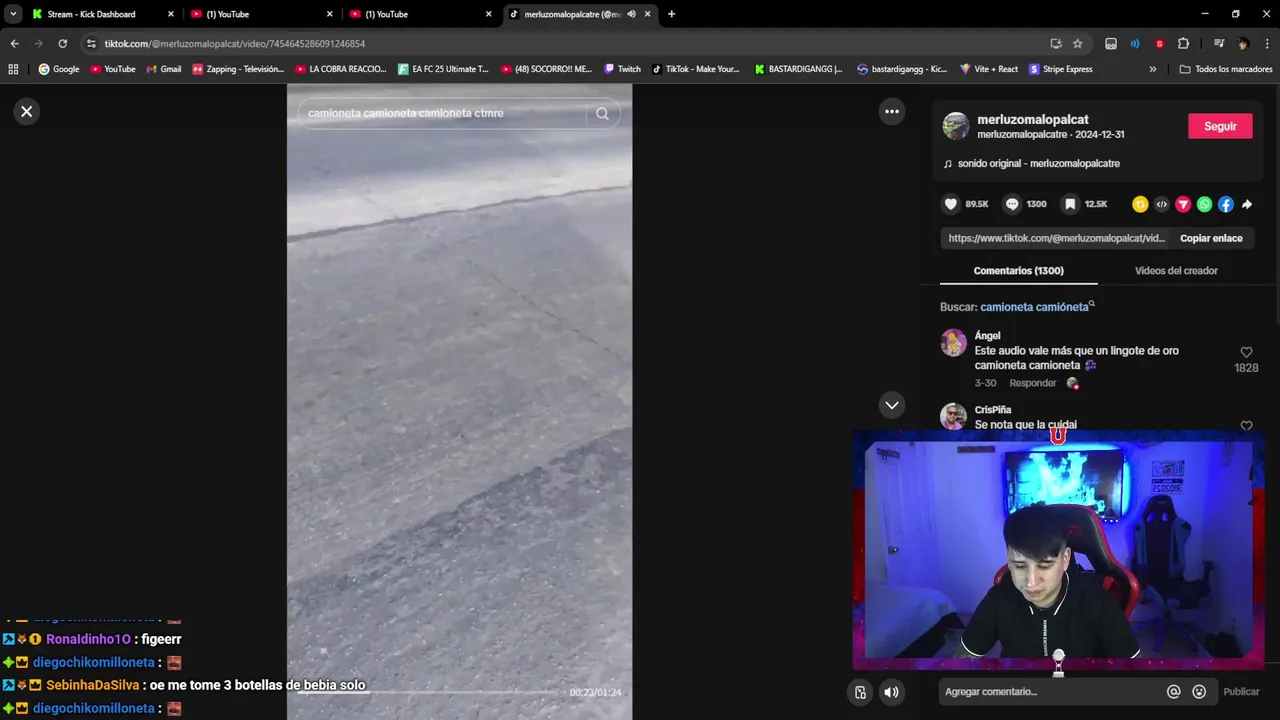Click the site info icon in the address bar

tap(91, 44)
